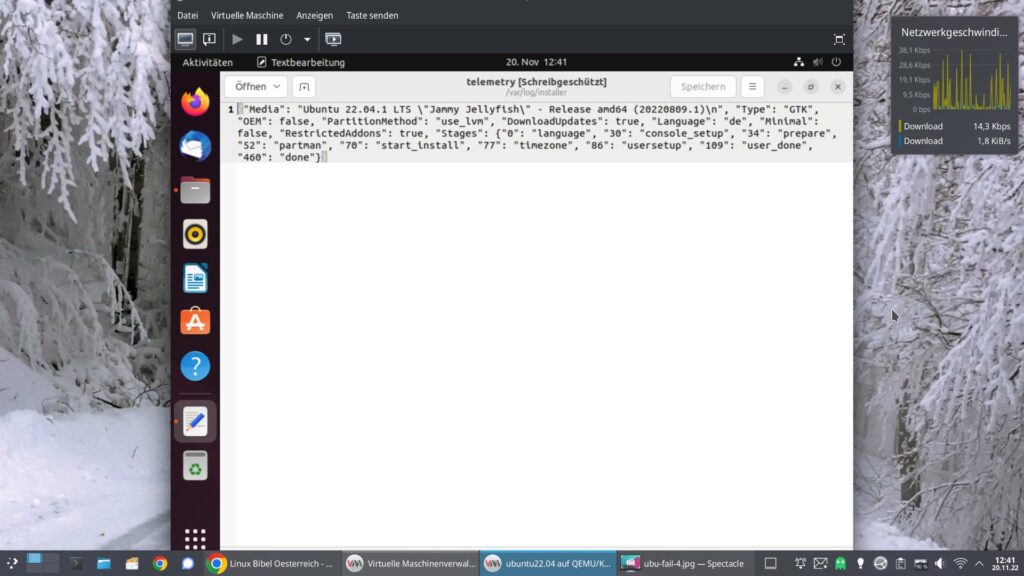Viewport: 1024px width, 576px height.
Task: Expand hidden system tray icons arrow
Action: tap(979, 563)
